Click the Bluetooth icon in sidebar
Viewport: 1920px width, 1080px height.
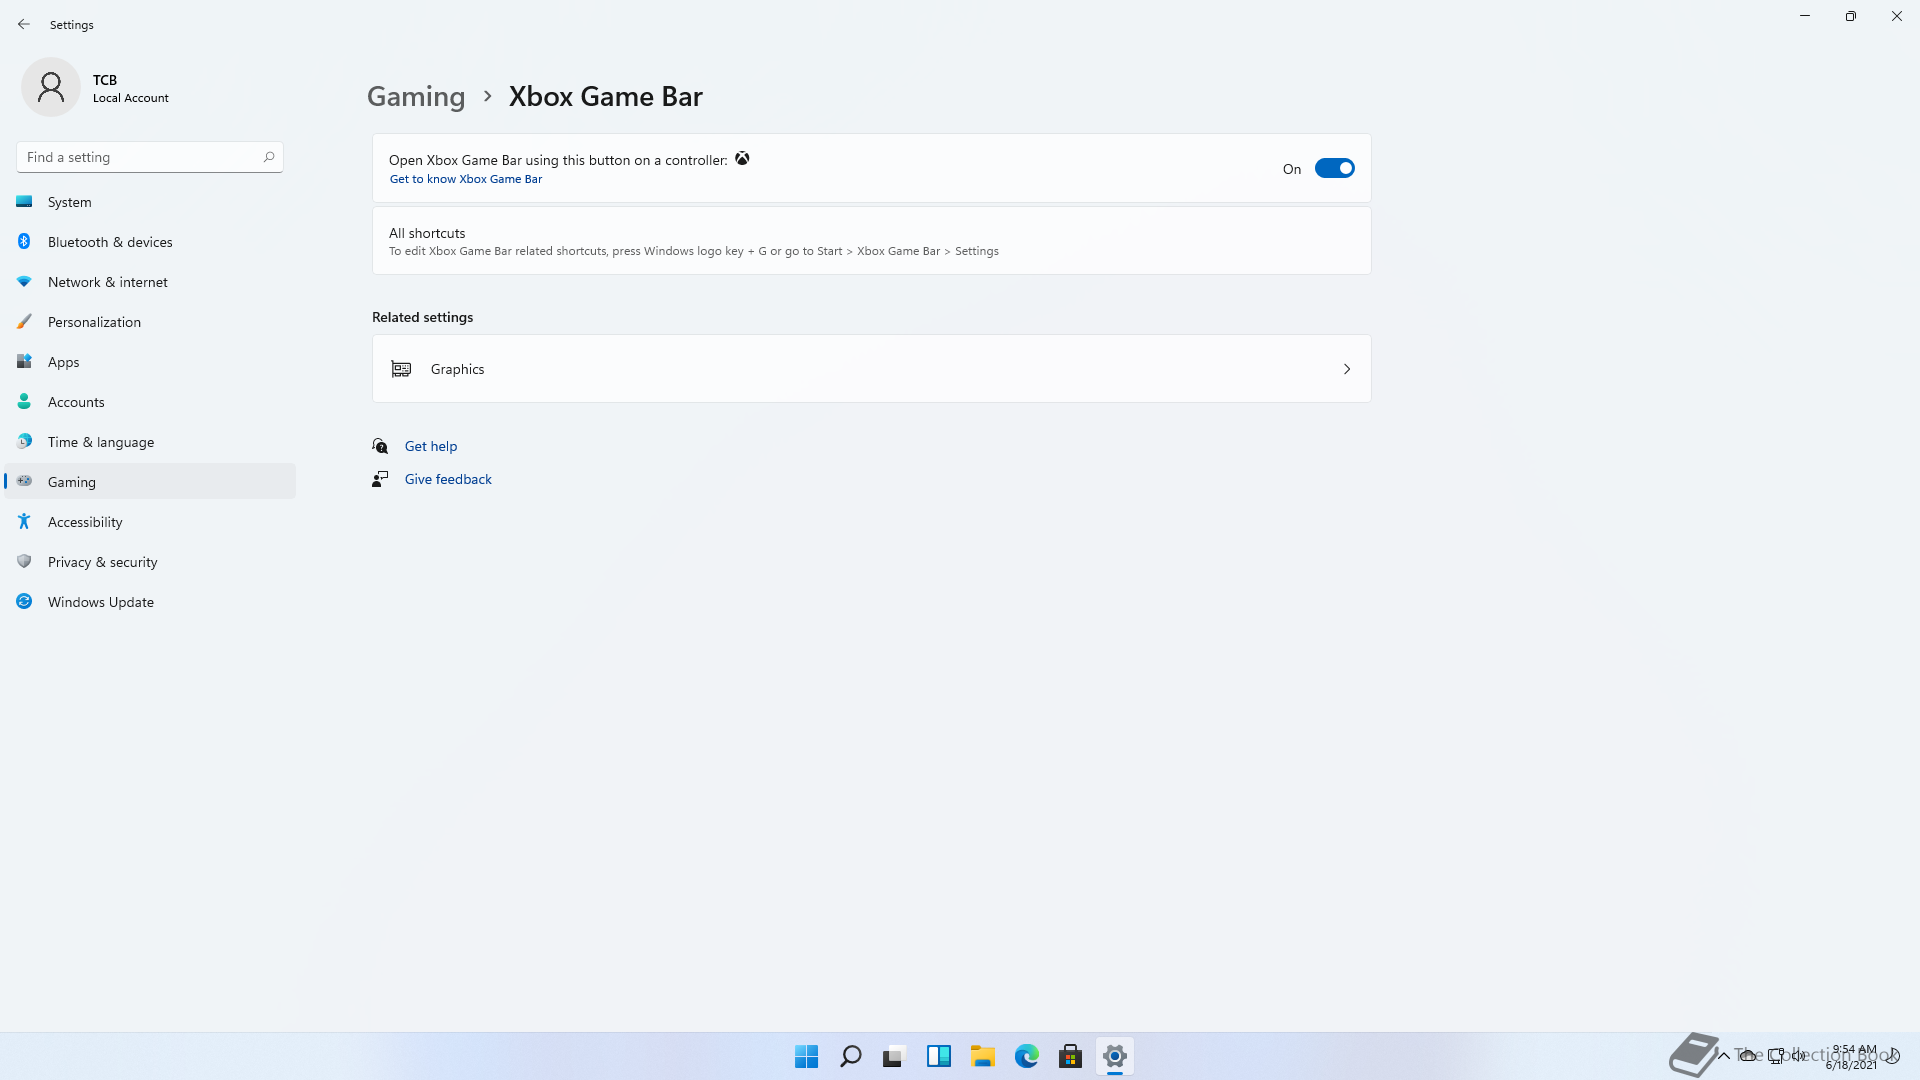click(x=24, y=242)
